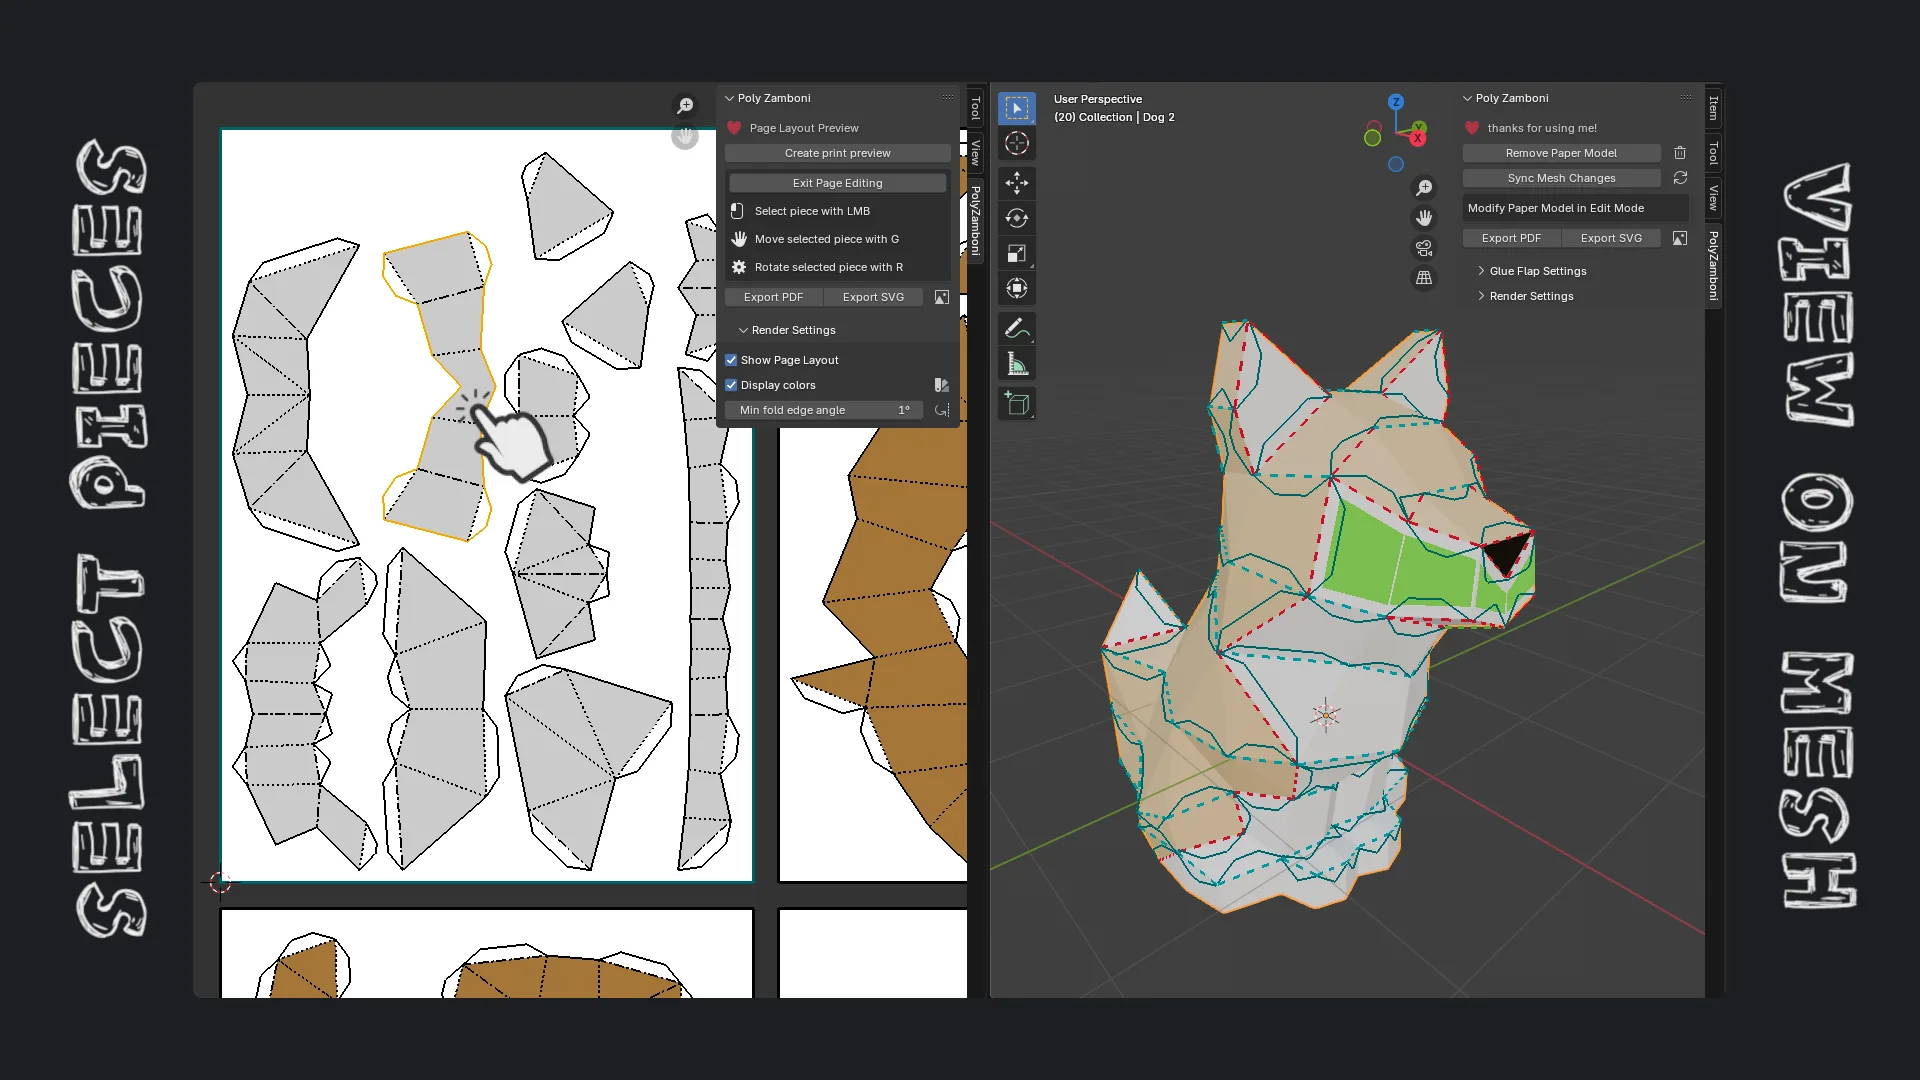
Task: Click Export PDF in page layout panel
Action: point(773,297)
